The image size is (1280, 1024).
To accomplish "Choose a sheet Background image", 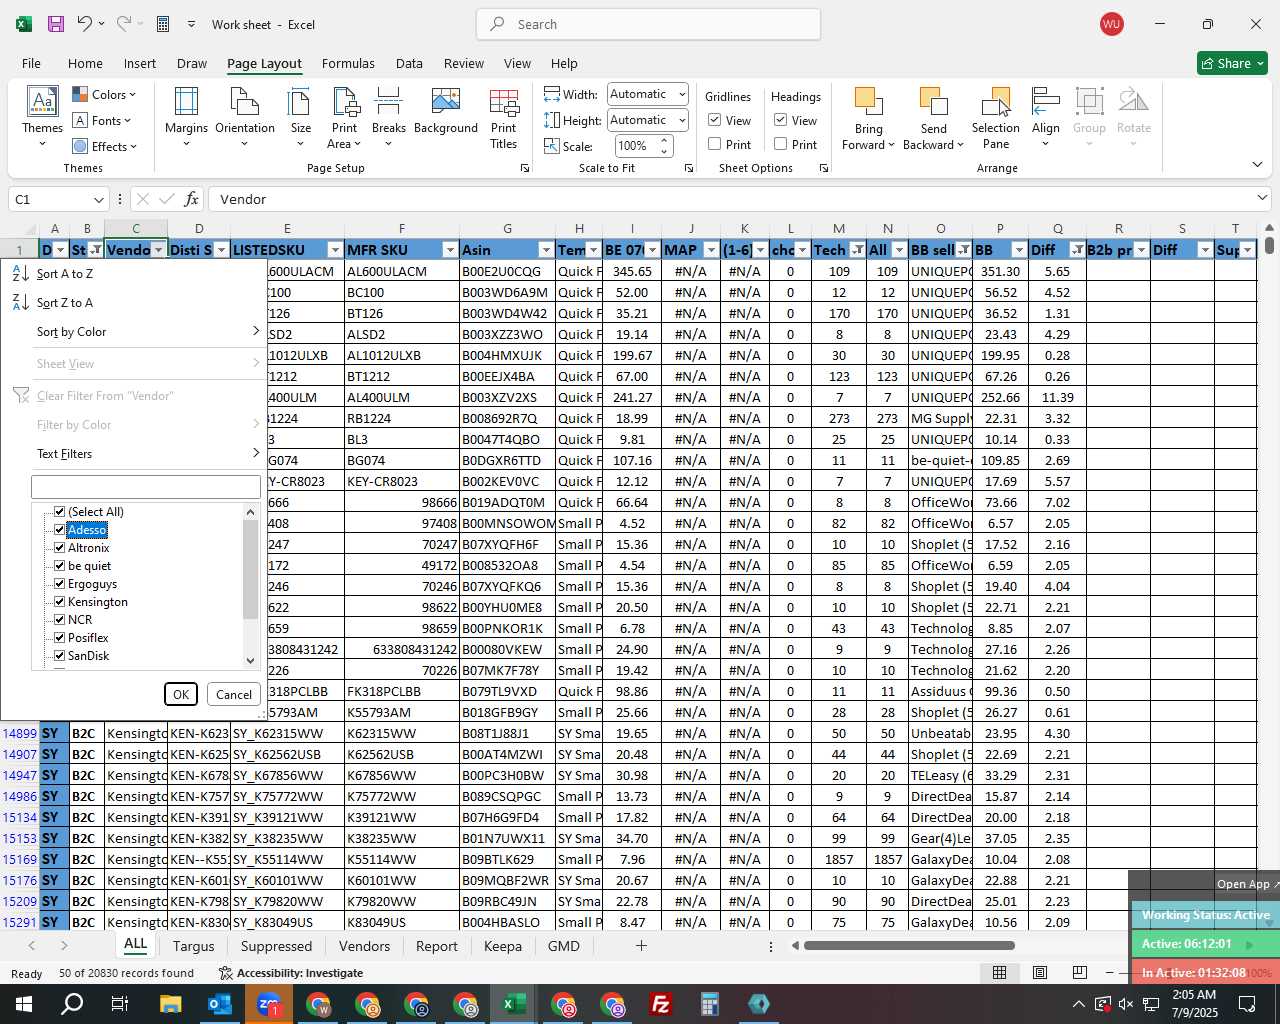I will tap(446, 112).
